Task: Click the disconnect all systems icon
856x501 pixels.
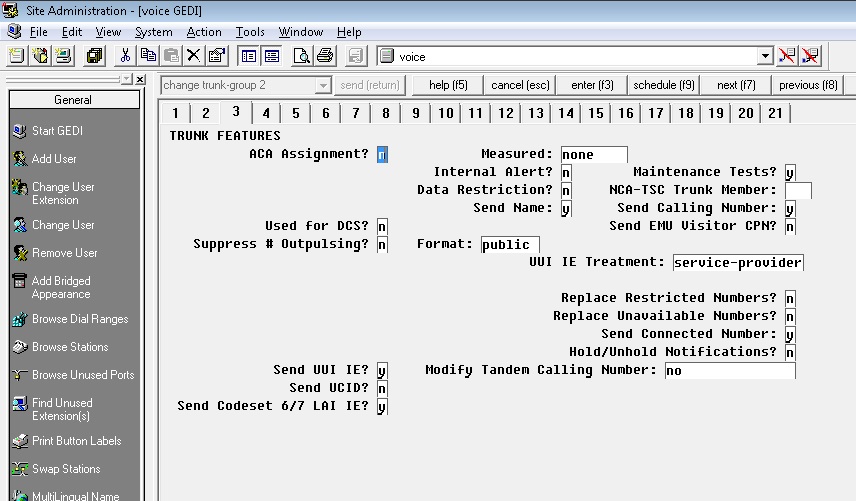Action: tap(810, 56)
